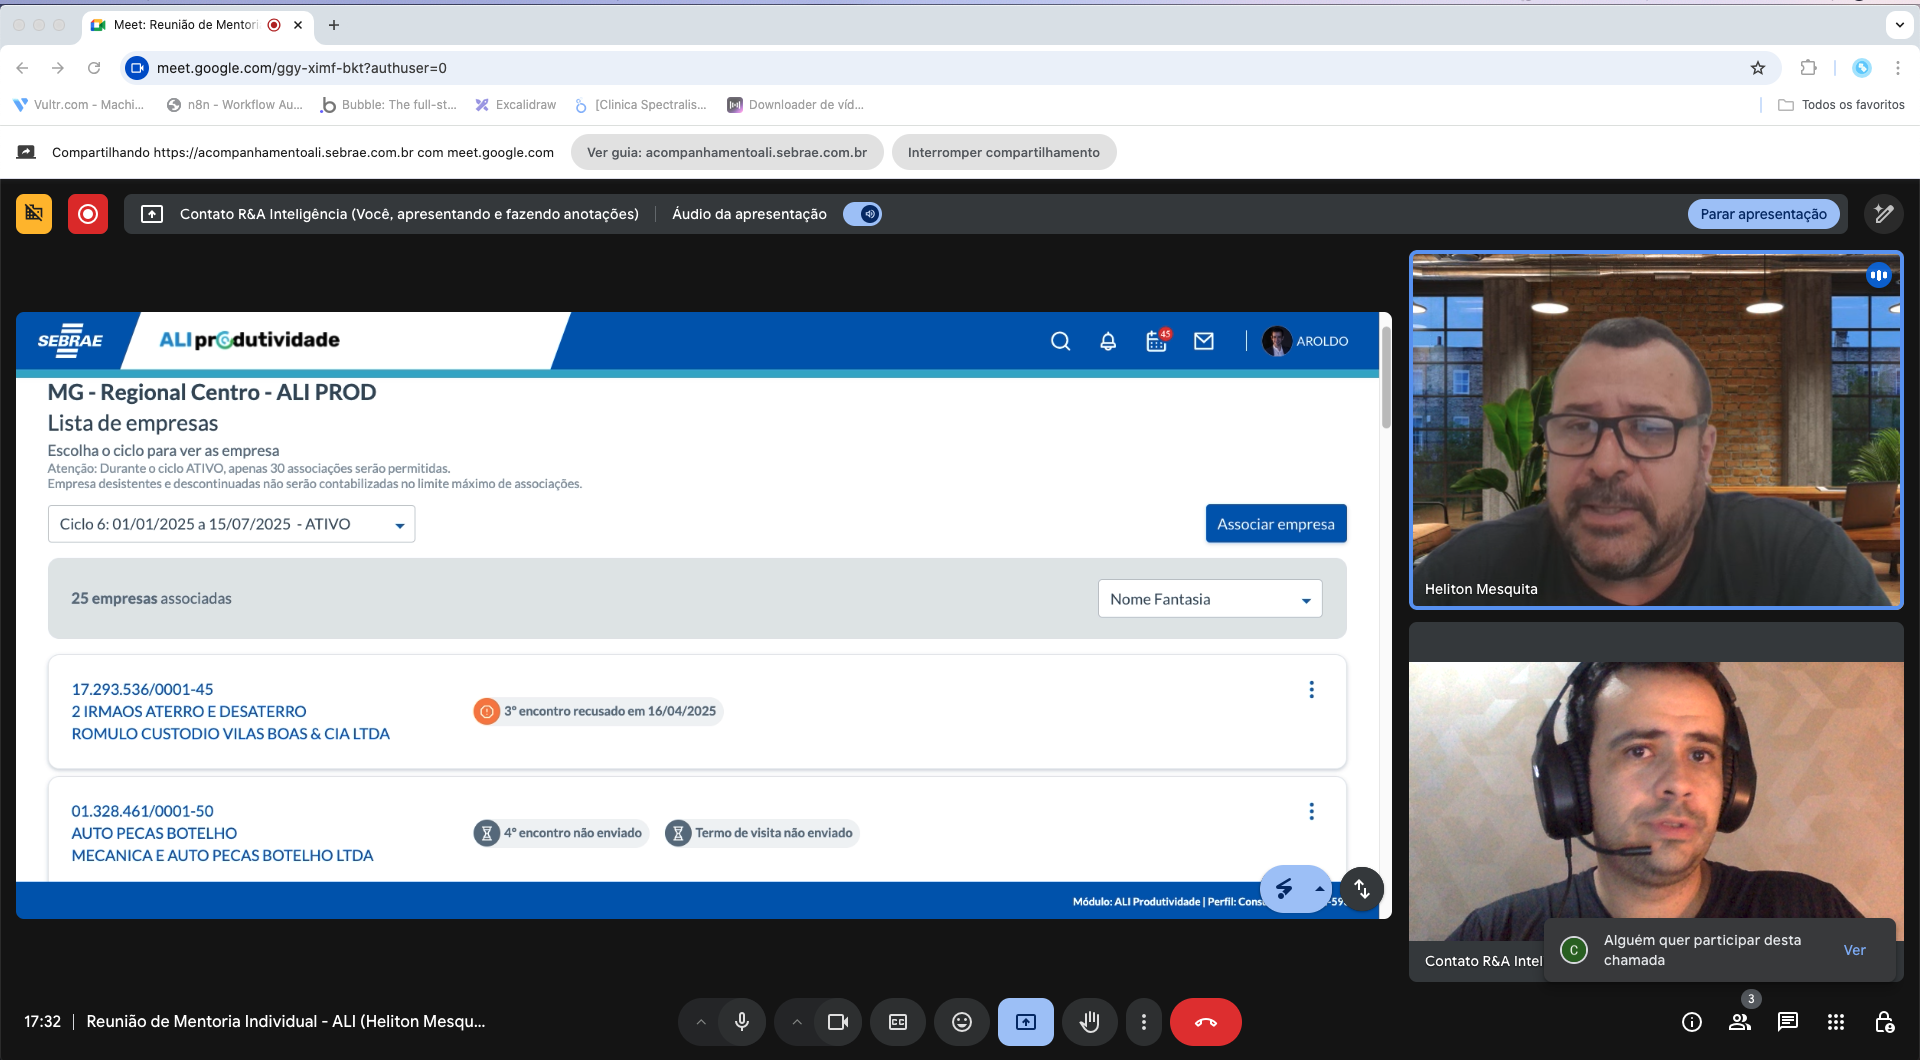The width and height of the screenshot is (1920, 1060).
Task: Open a new Chrome tab
Action: pos(334,25)
